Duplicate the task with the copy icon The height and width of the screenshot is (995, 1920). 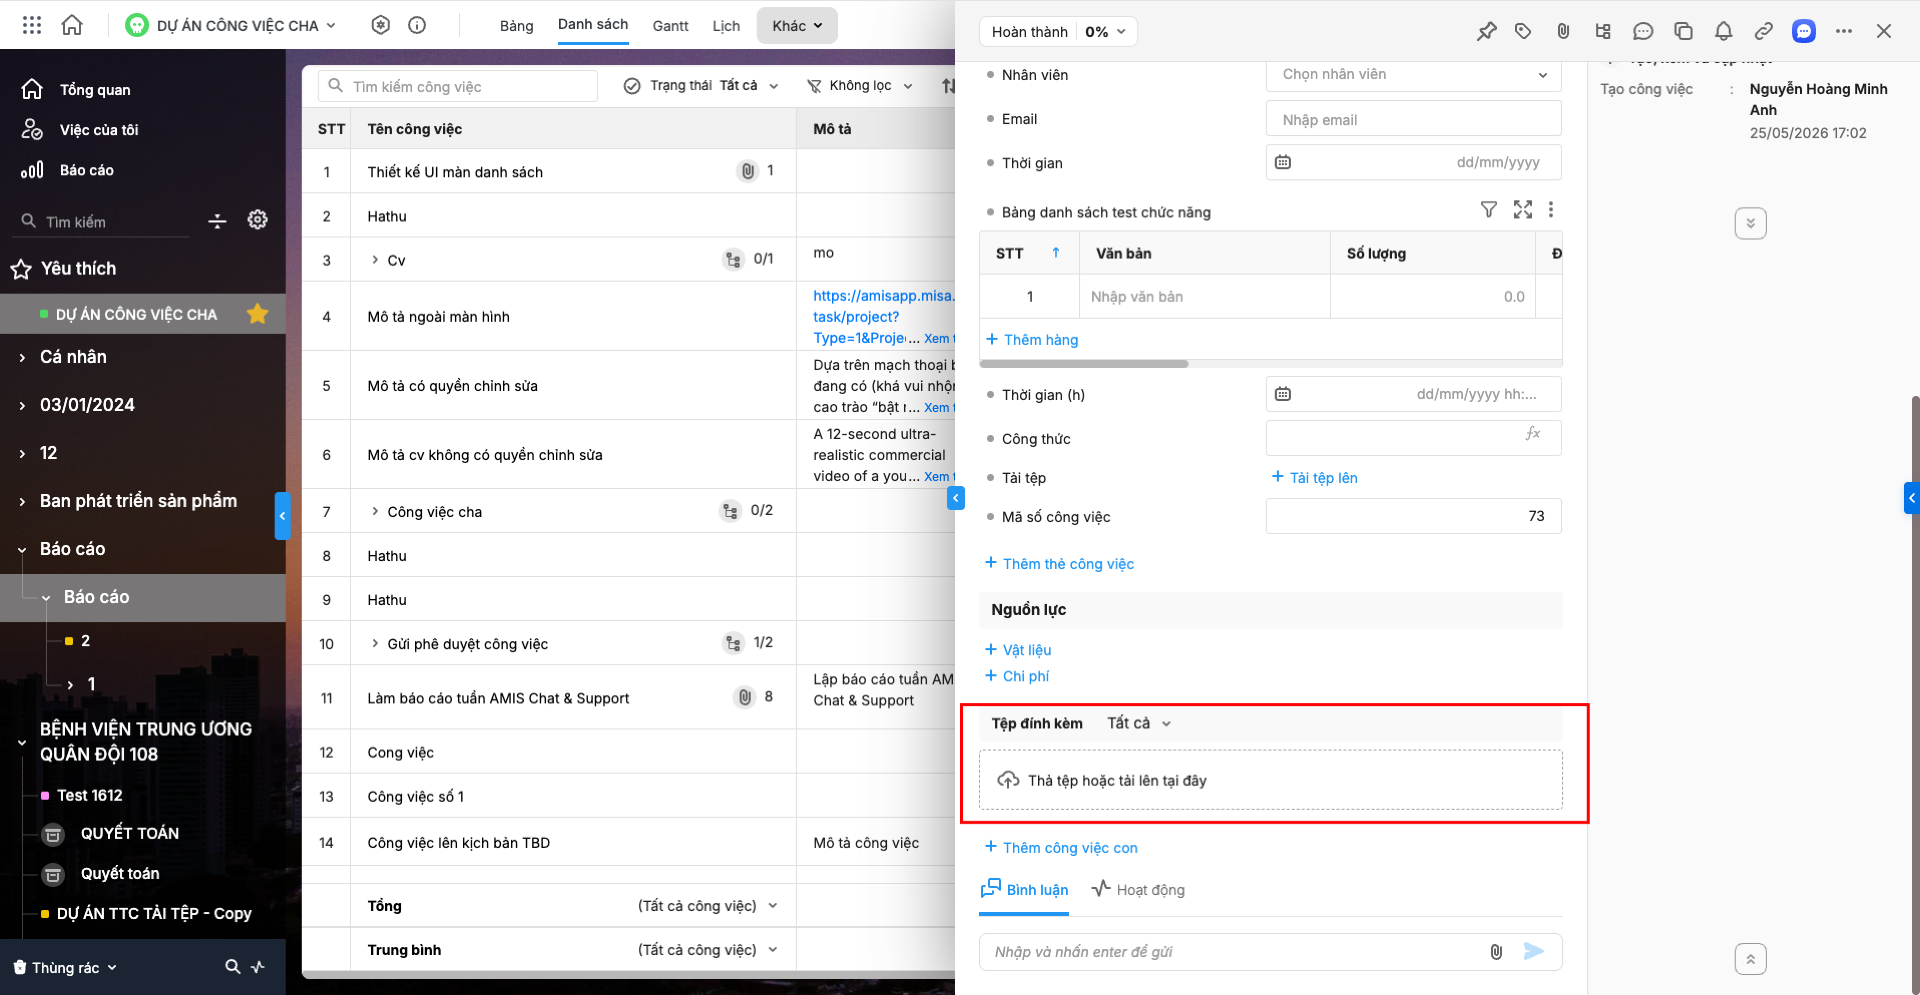[x=1683, y=31]
